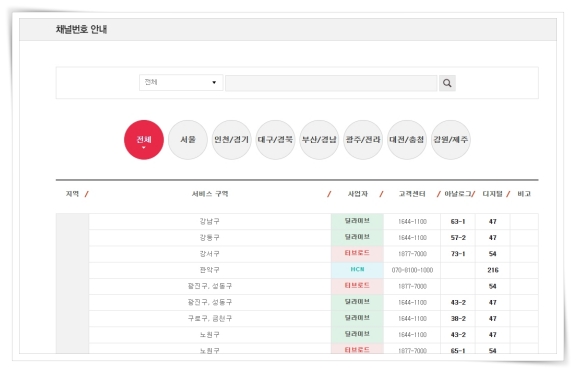Focus the channel search text field
This screenshot has height=373, width=576.
pyautogui.click(x=331, y=83)
